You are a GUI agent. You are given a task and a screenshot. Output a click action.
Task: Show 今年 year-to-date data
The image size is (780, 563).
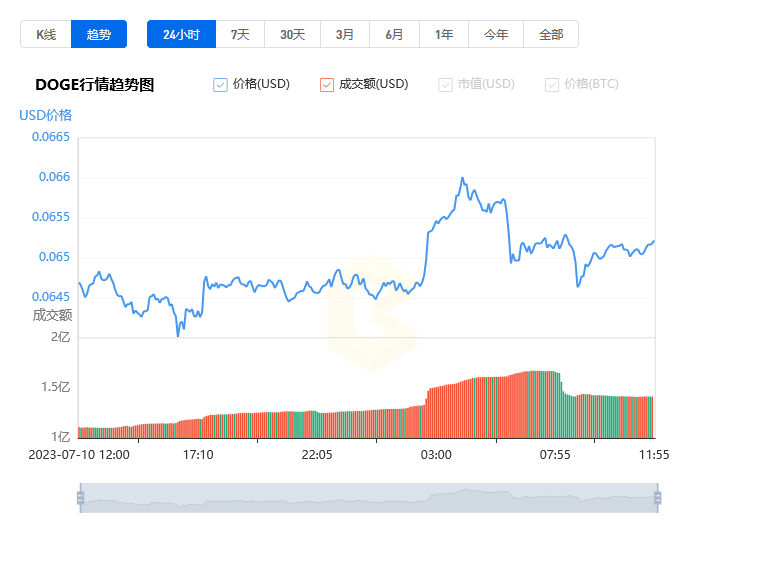496,34
